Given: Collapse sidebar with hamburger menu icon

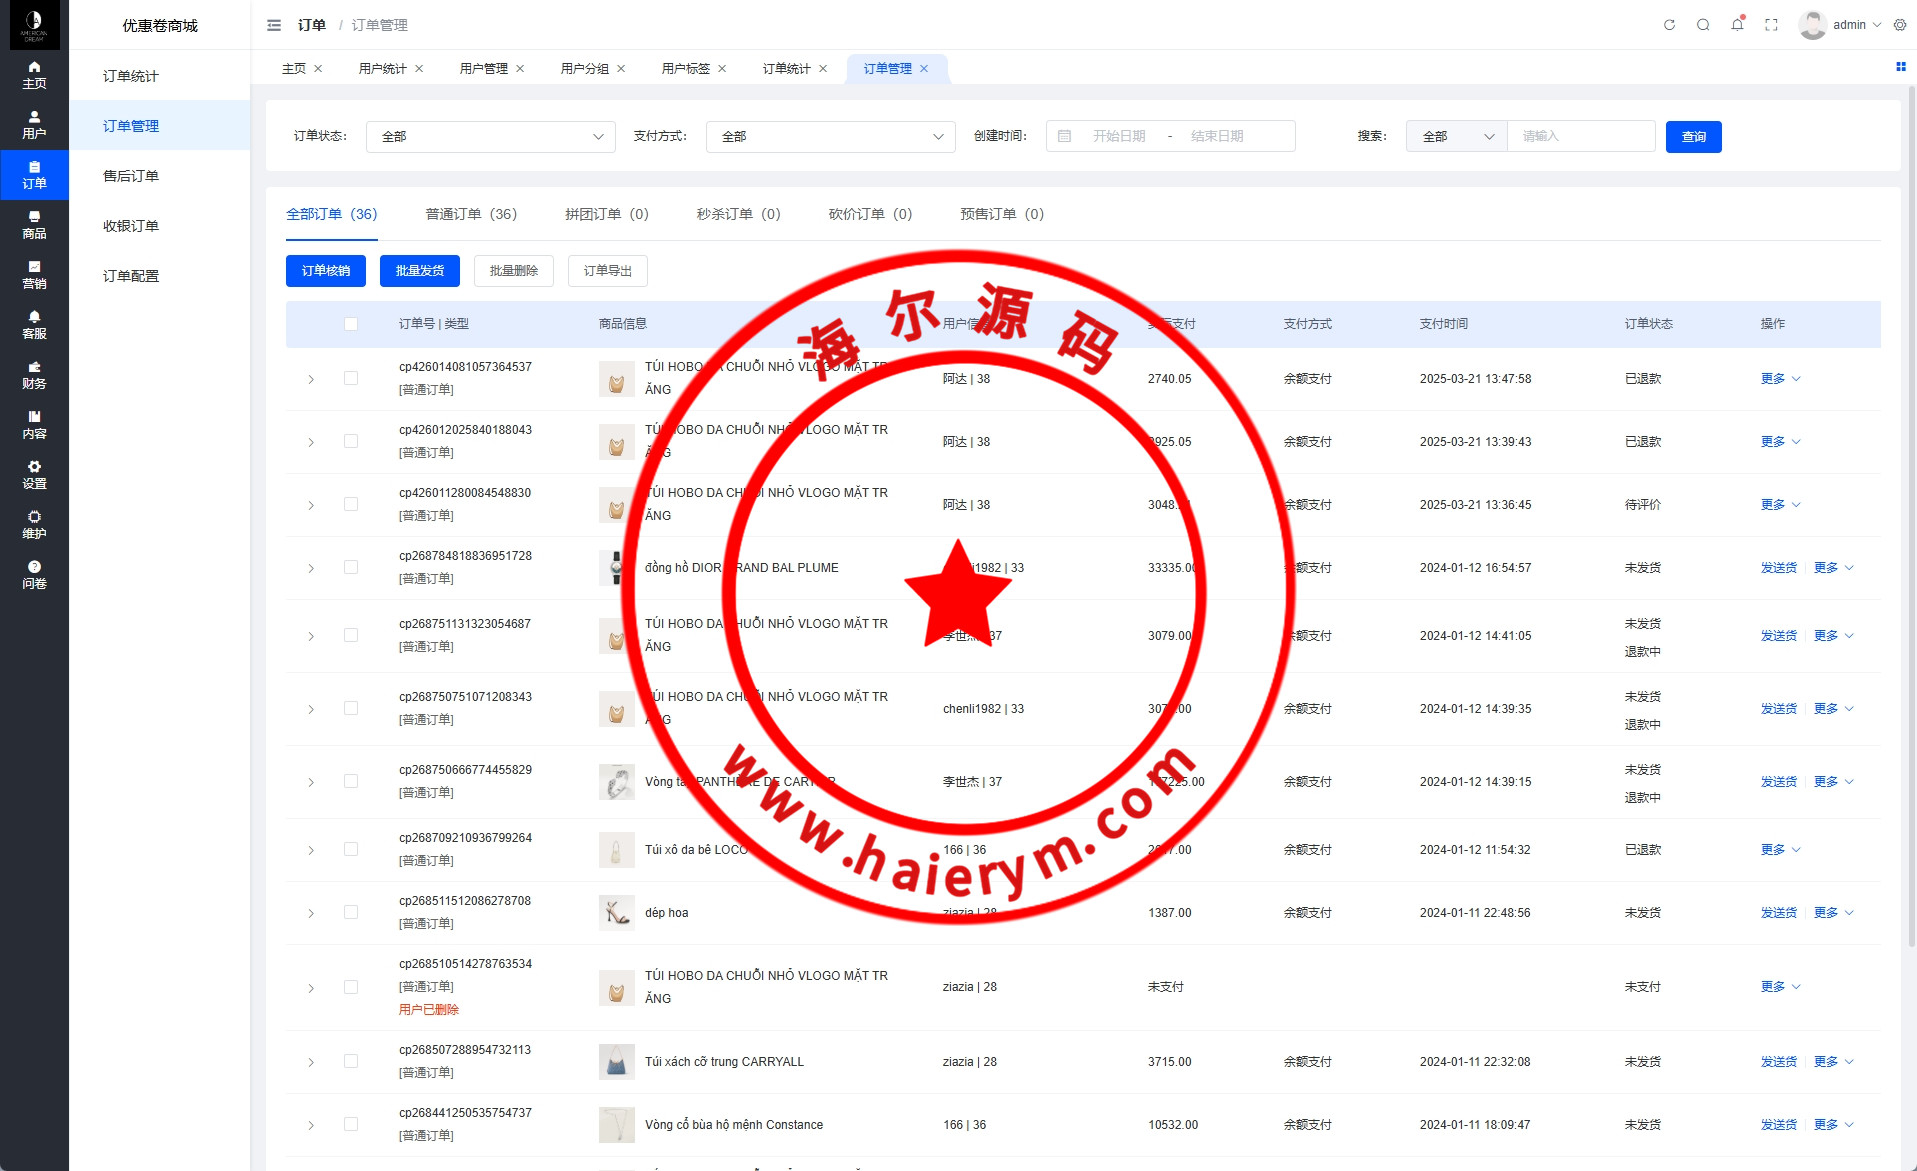Looking at the screenshot, I should [274, 25].
